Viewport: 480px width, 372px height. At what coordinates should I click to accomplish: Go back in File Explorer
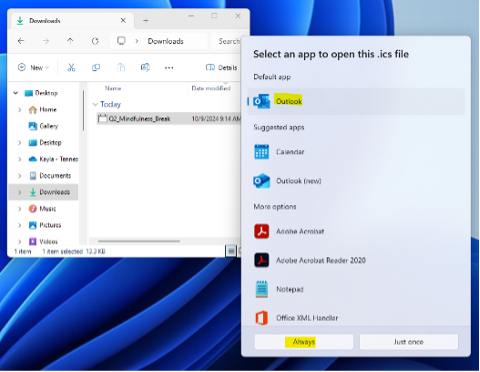pos(21,41)
